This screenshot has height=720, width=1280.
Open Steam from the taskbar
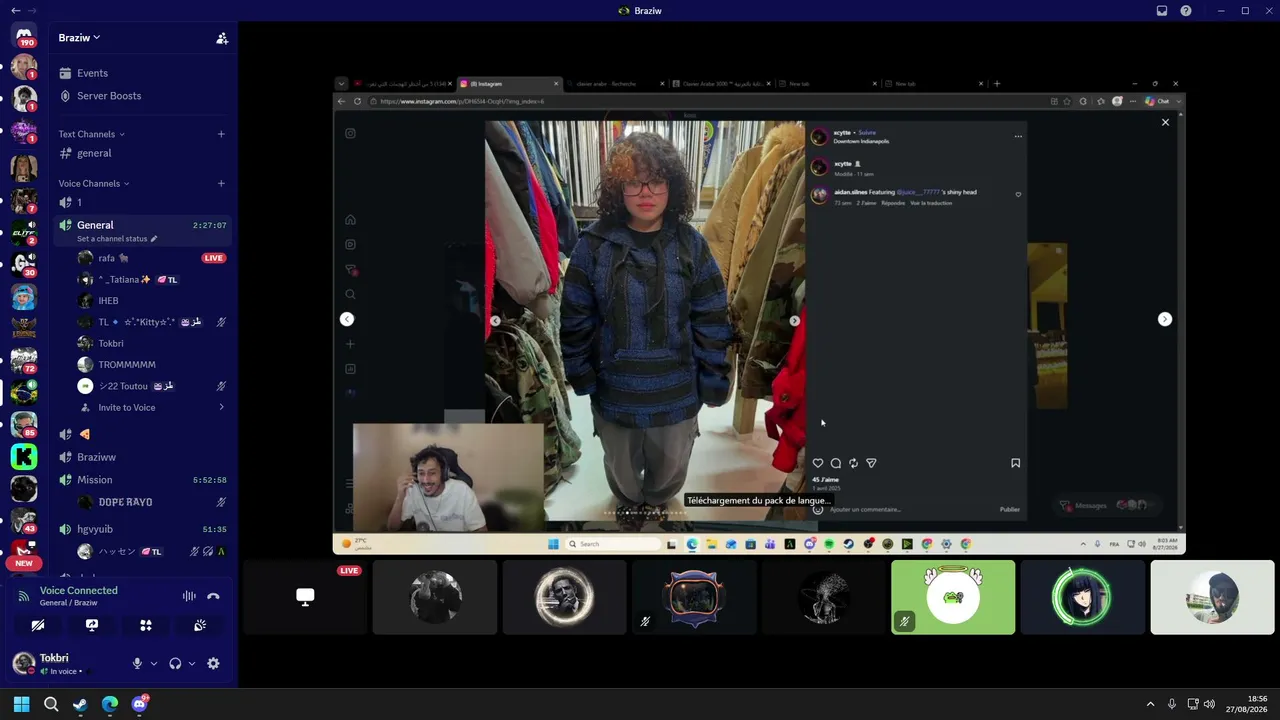[x=80, y=704]
